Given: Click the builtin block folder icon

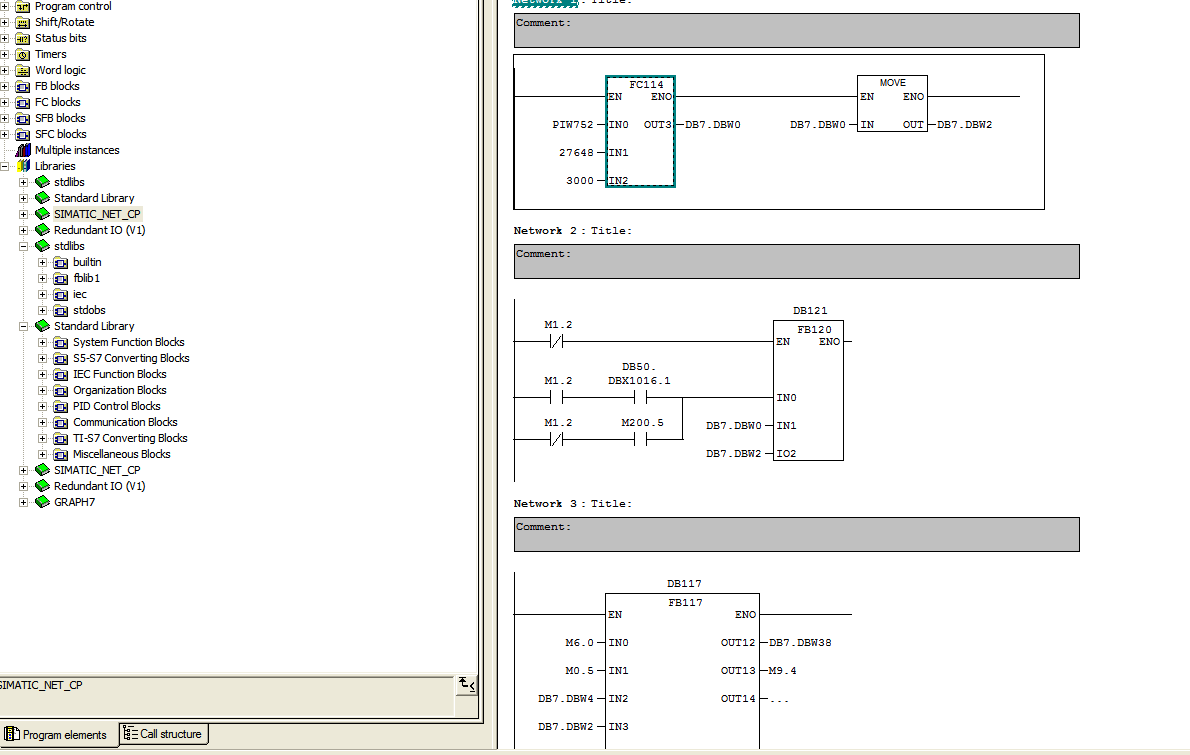Looking at the screenshot, I should click(x=61, y=263).
